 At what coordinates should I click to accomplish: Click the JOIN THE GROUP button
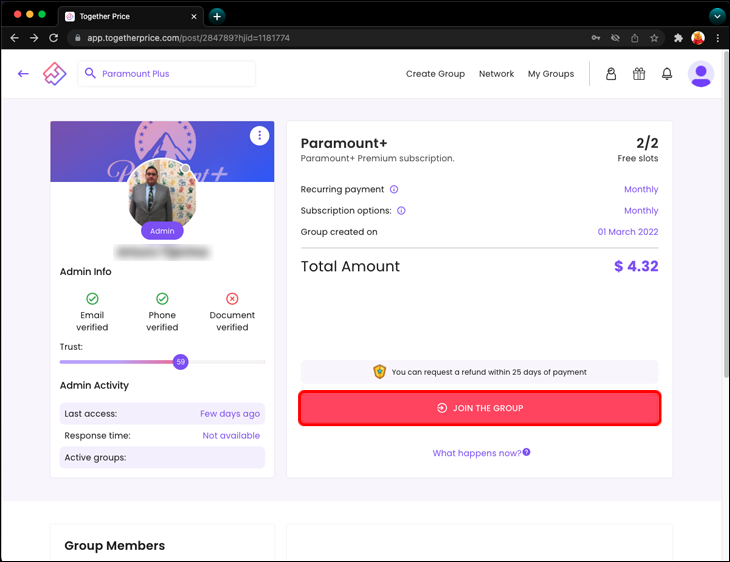480,408
